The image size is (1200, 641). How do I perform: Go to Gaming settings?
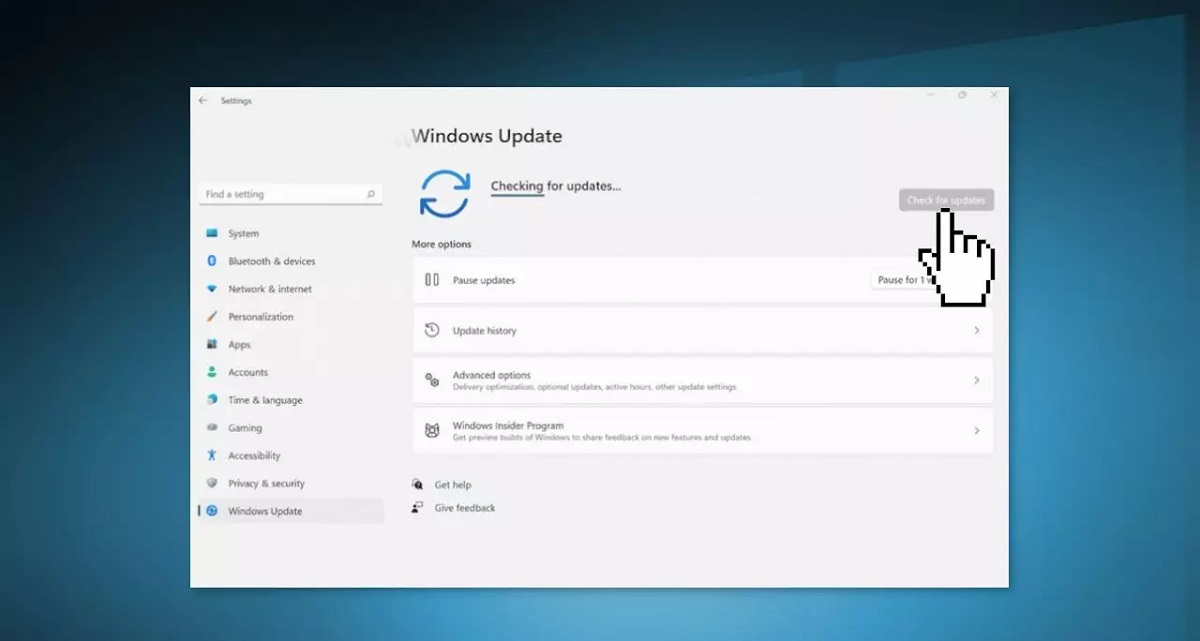(x=291, y=428)
